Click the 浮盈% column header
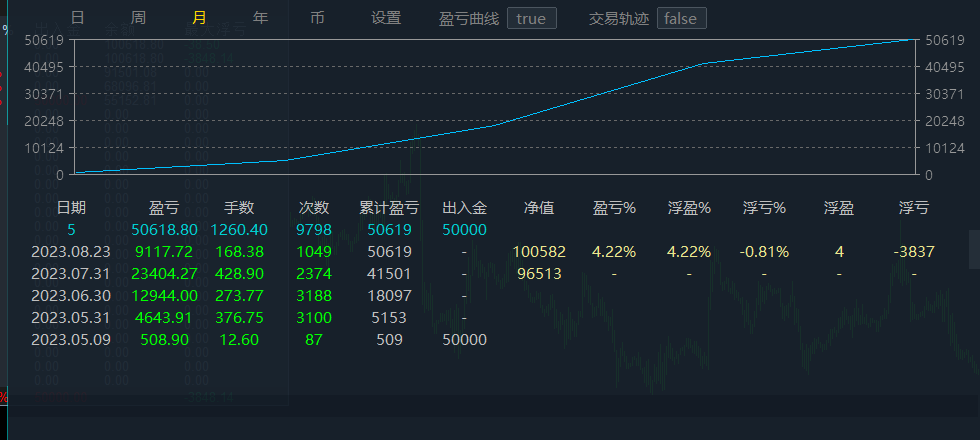This screenshot has width=980, height=440. (x=689, y=208)
